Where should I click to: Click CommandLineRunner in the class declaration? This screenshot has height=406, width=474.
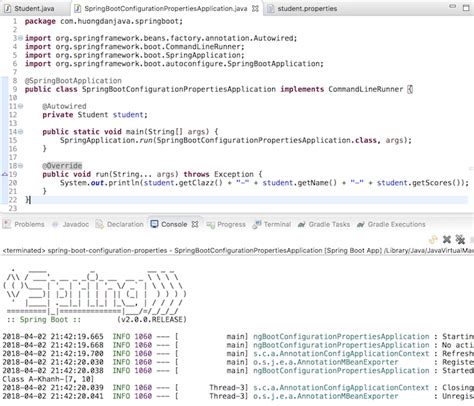coord(366,89)
